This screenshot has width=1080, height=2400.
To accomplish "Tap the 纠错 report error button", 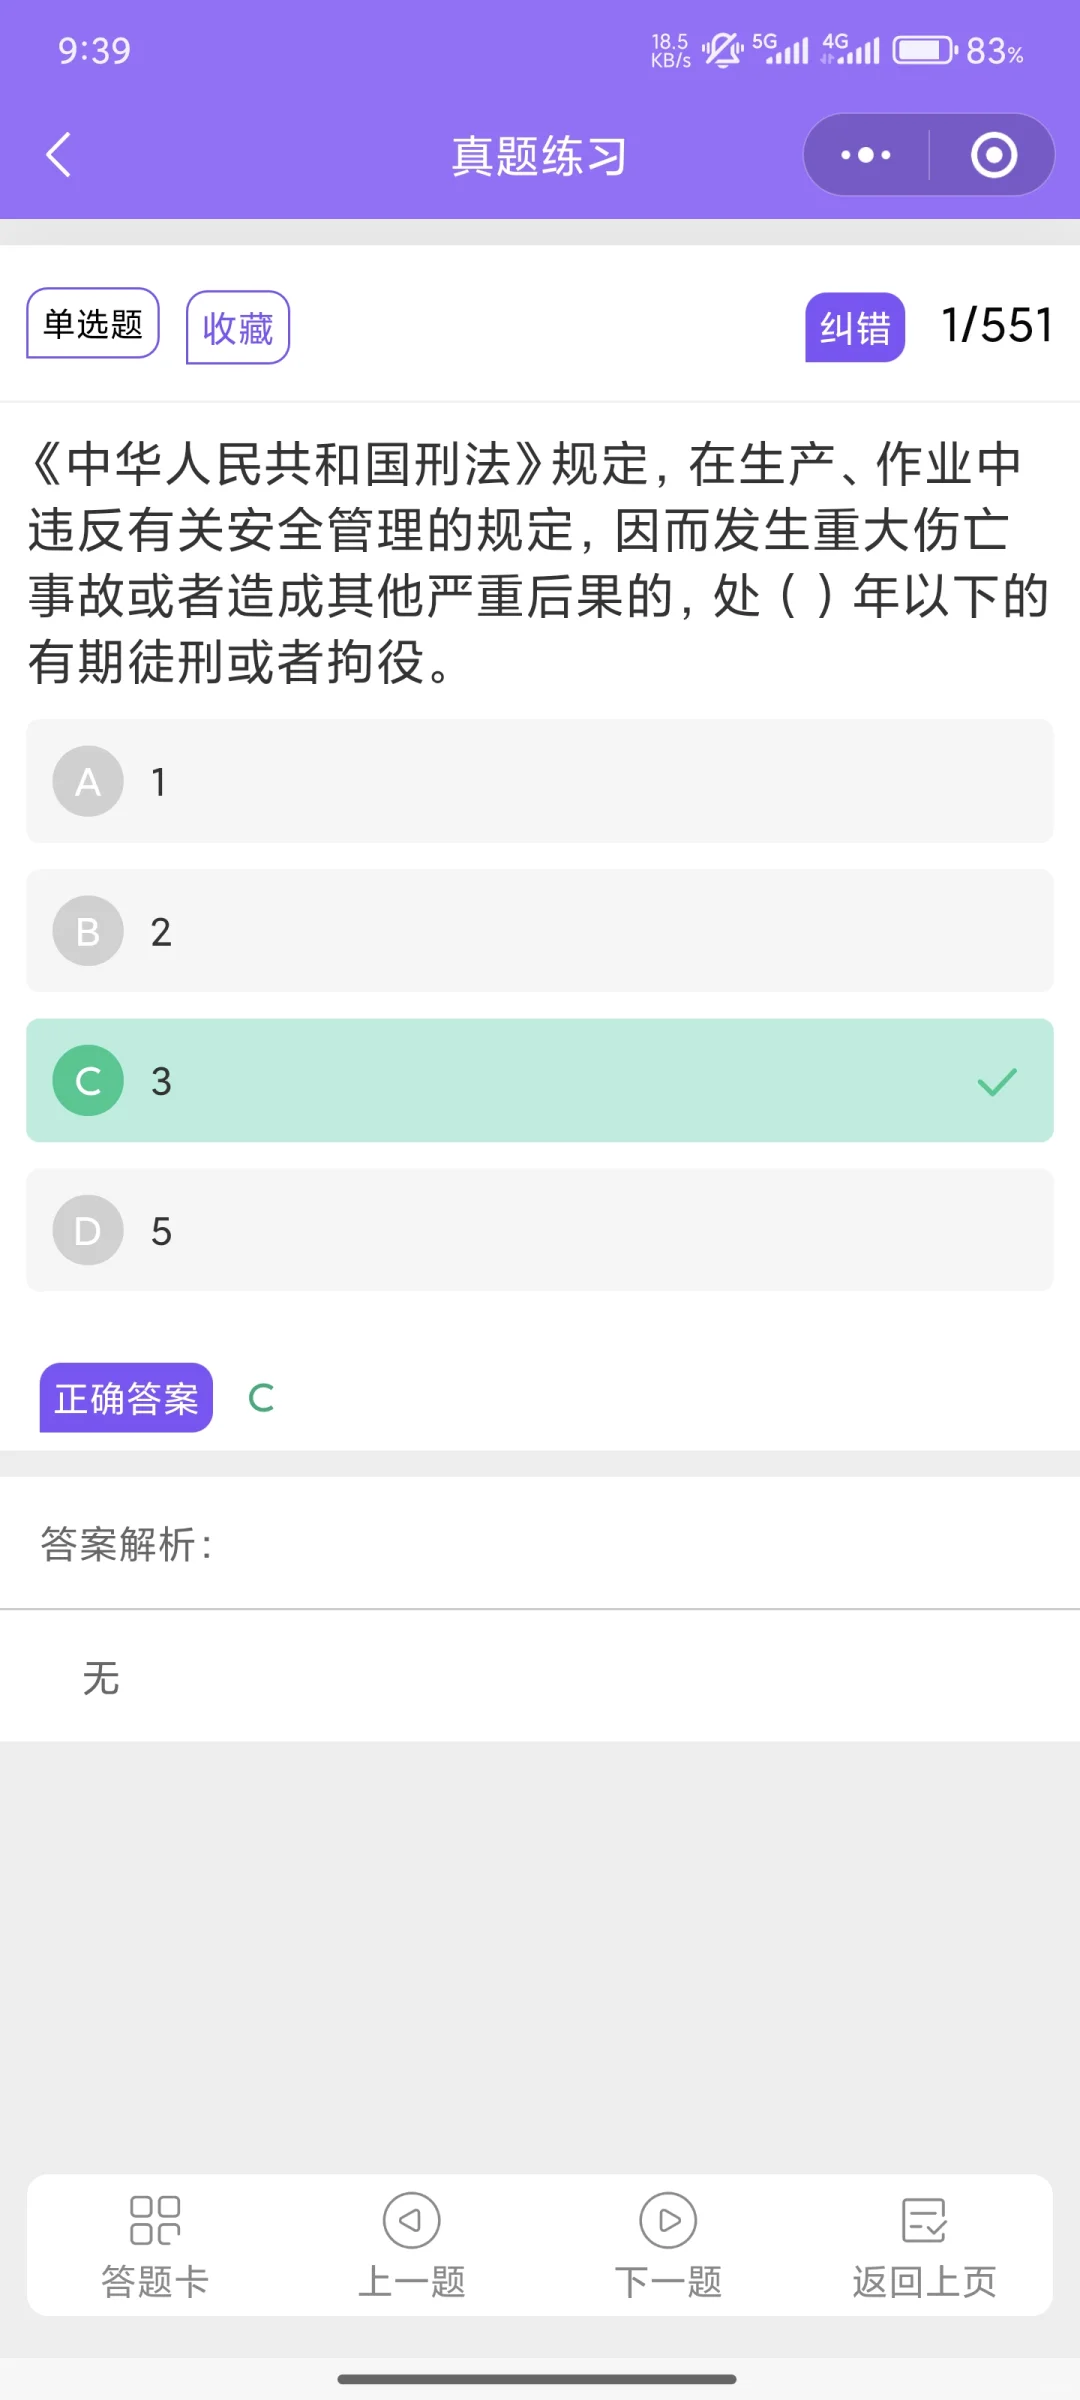I will point(855,327).
